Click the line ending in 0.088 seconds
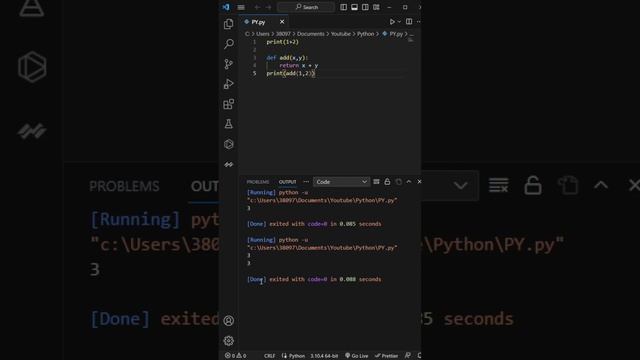Image resolution: width=640 pixels, height=360 pixels. click(314, 279)
